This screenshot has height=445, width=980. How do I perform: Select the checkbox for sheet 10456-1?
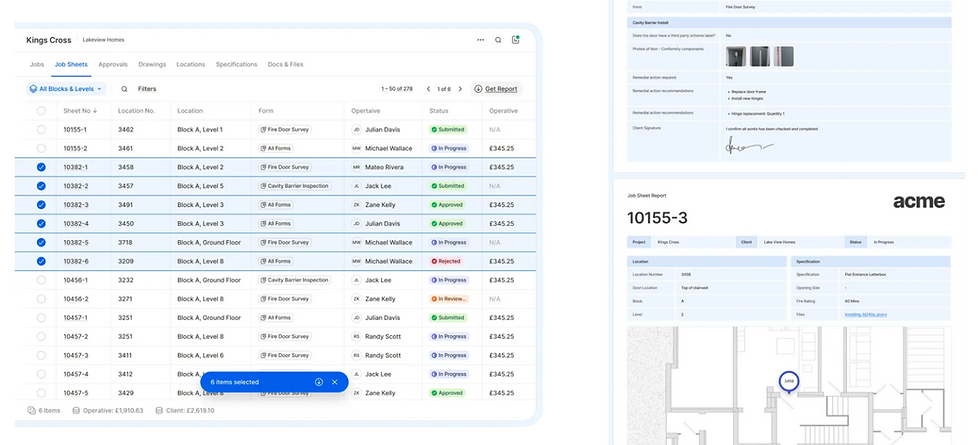tap(41, 280)
